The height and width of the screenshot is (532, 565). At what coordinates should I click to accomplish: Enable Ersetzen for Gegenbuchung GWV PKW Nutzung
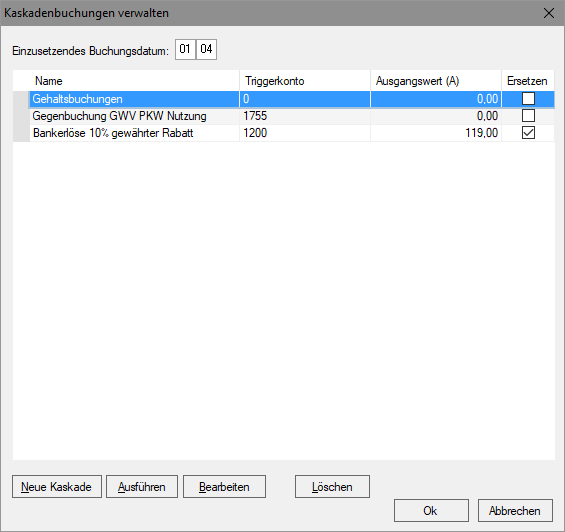click(x=528, y=116)
